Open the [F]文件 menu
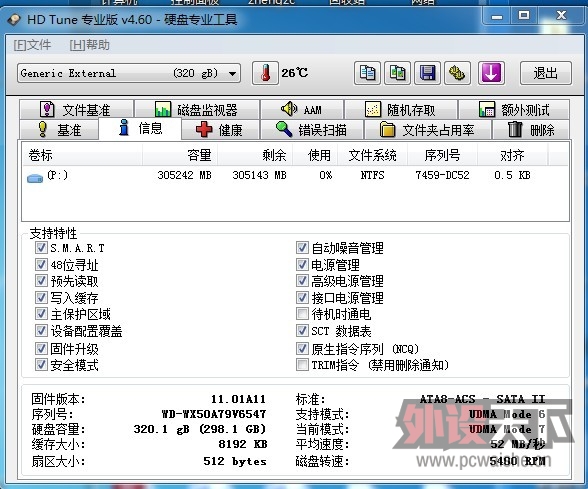Screen dimensions: 588x489 32,45
